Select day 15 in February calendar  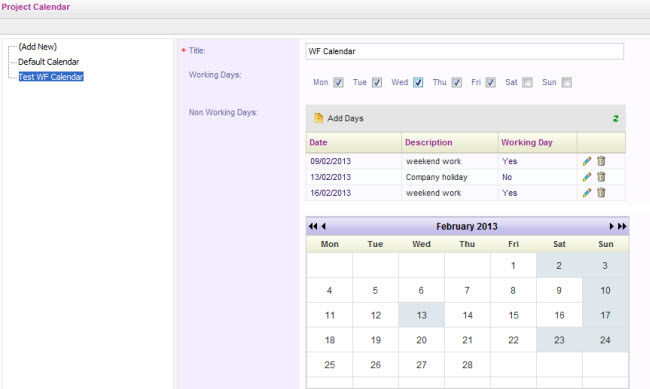[x=513, y=315]
